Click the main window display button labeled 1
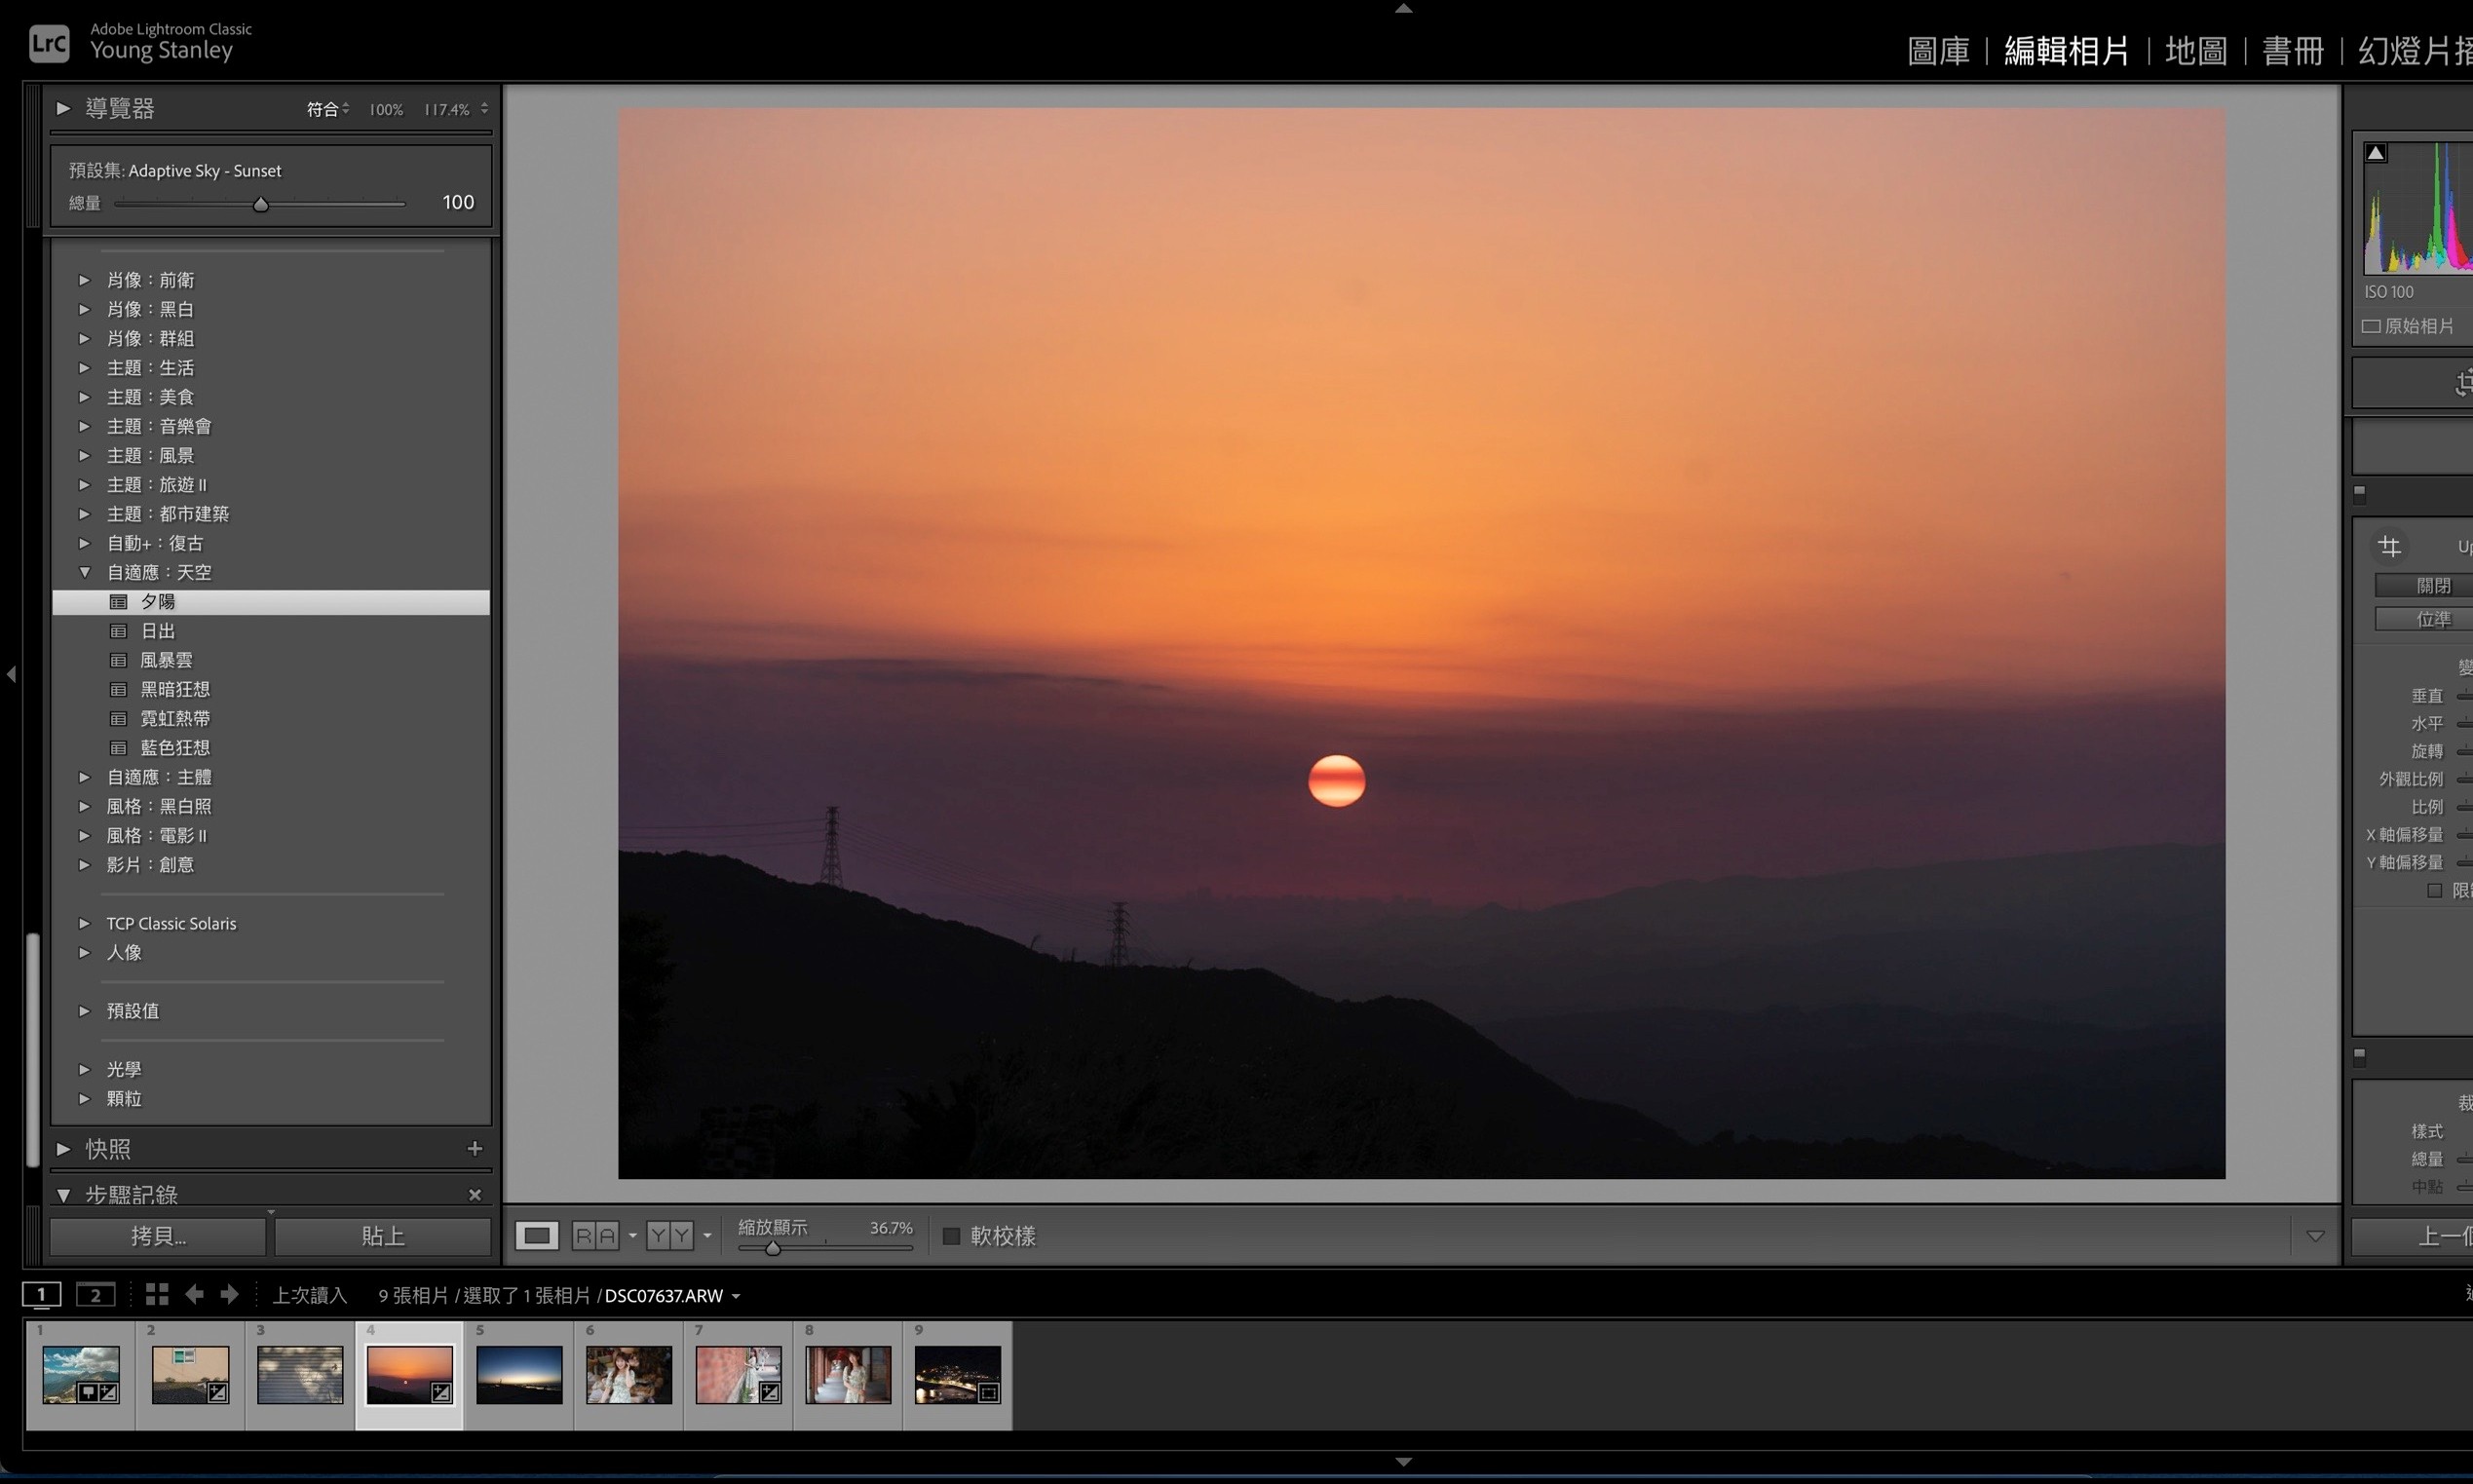Screen dimensions: 2473x1484 pos(41,1295)
